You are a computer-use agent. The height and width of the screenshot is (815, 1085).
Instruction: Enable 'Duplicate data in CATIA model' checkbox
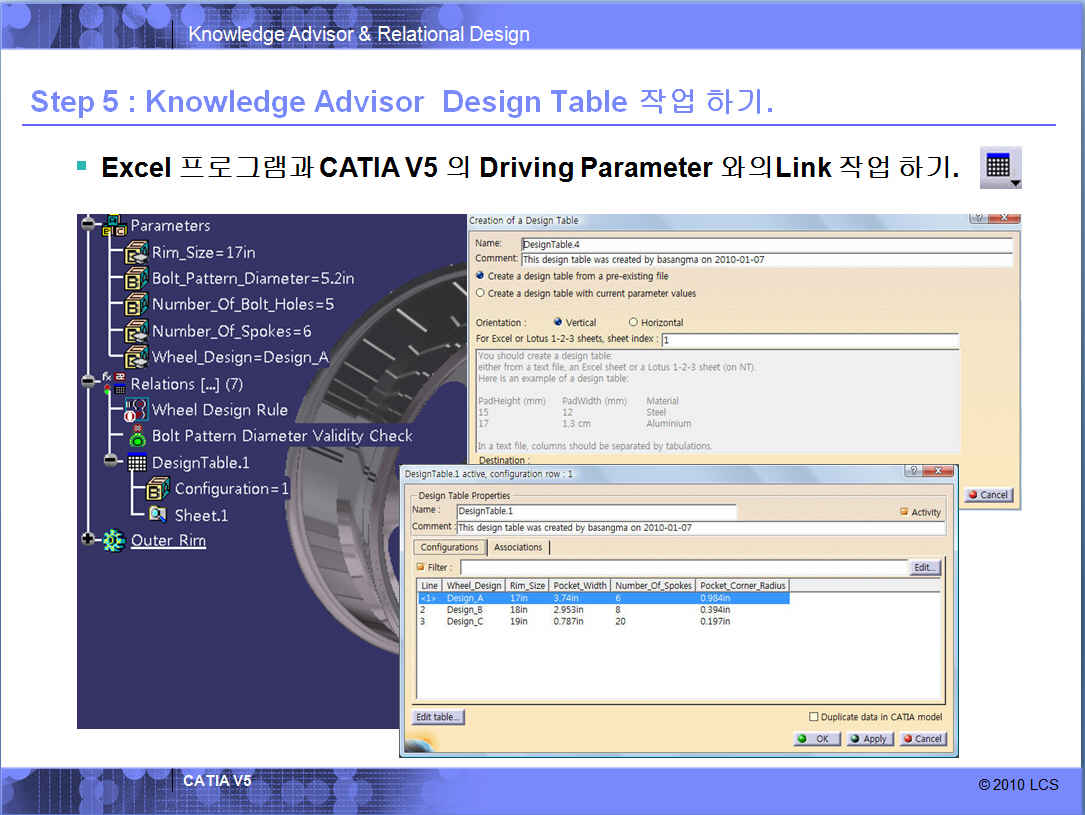point(813,717)
